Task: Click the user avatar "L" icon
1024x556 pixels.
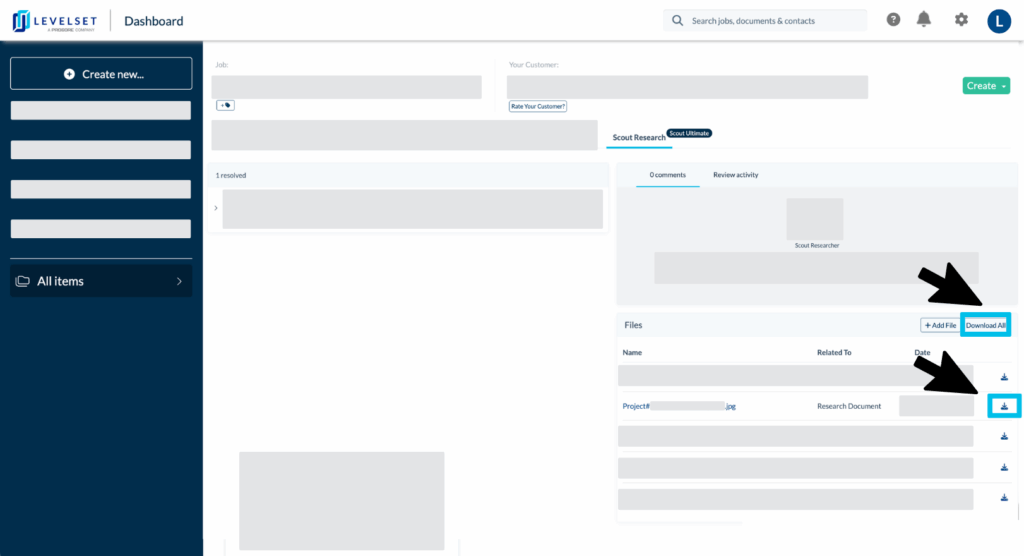Action: (998, 21)
